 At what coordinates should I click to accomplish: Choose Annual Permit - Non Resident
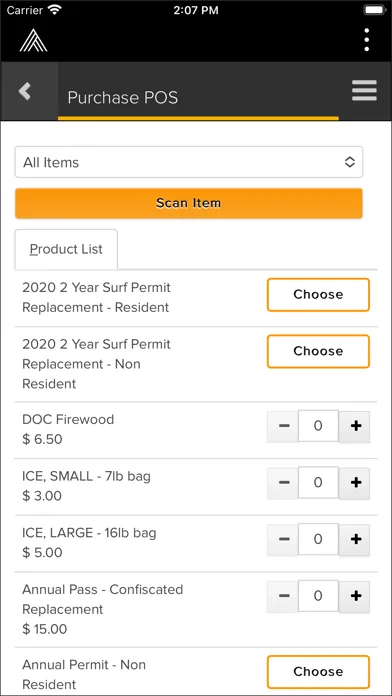[x=318, y=672]
